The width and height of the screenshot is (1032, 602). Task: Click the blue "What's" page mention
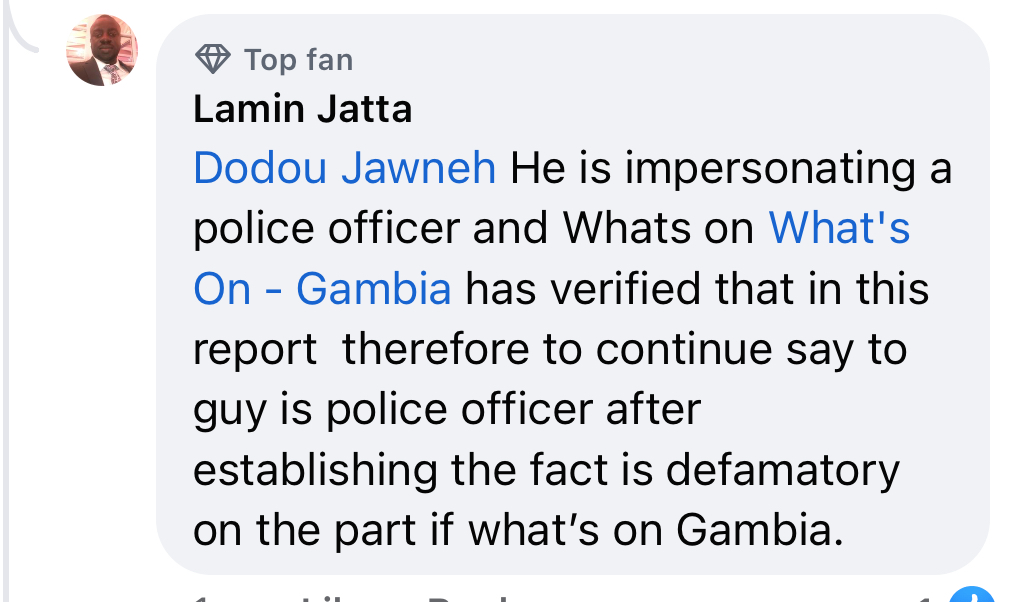pyautogui.click(x=839, y=228)
